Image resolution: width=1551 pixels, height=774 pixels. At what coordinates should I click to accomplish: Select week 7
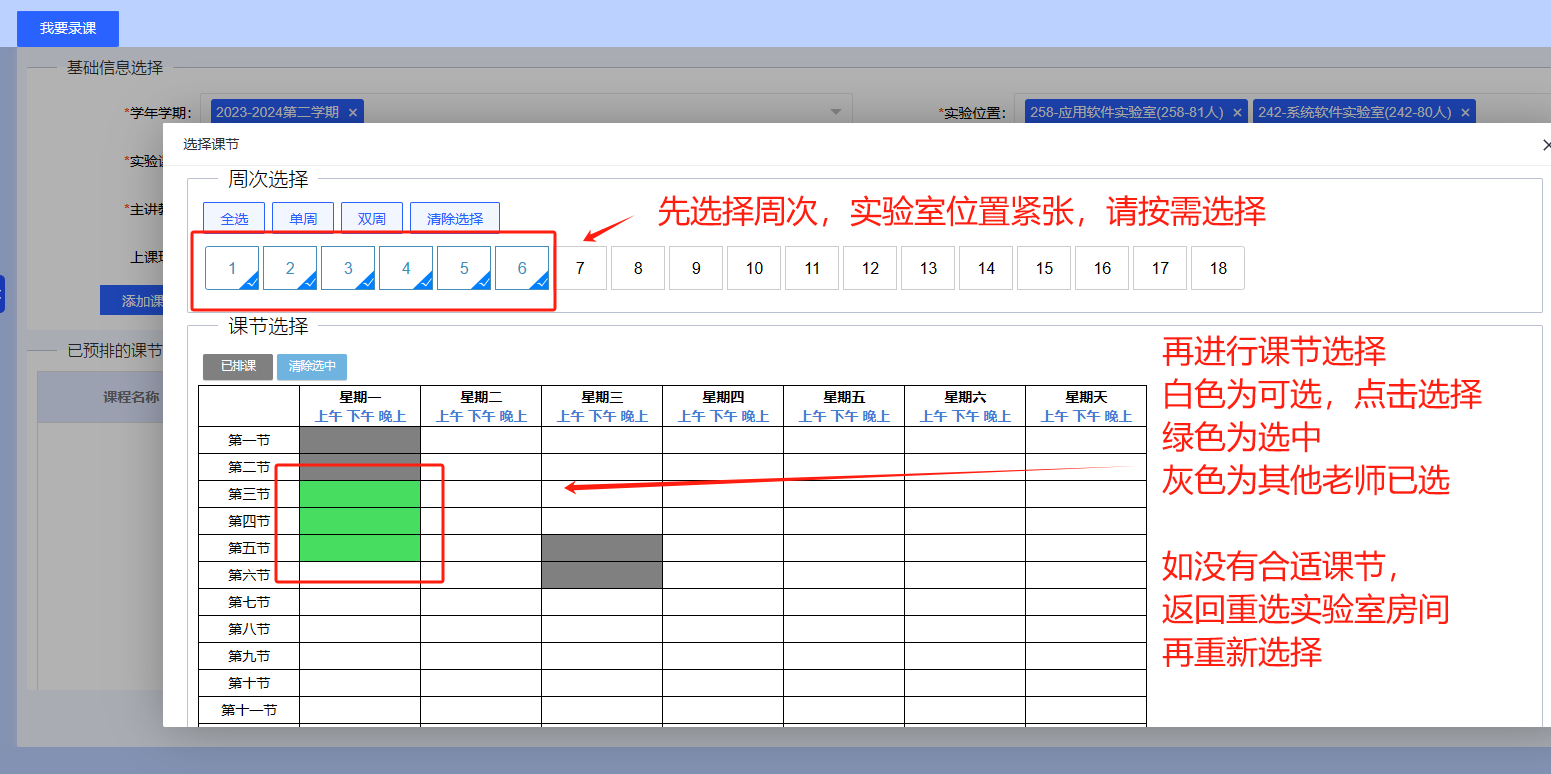point(580,268)
